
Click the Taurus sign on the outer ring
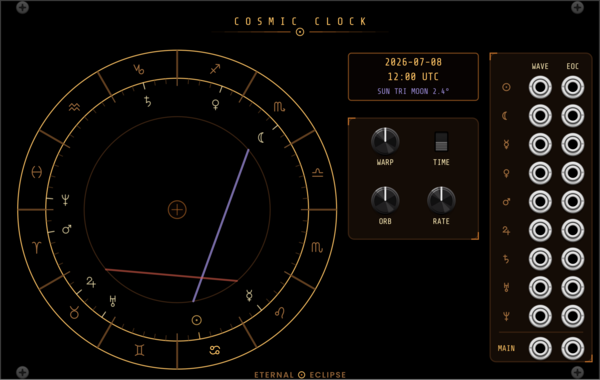(74, 313)
